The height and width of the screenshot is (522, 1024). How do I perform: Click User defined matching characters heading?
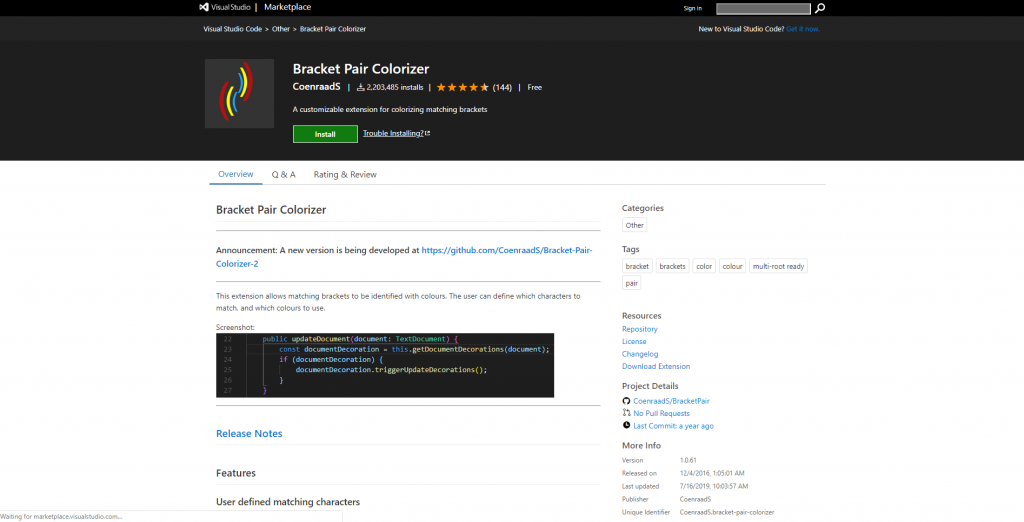(288, 502)
